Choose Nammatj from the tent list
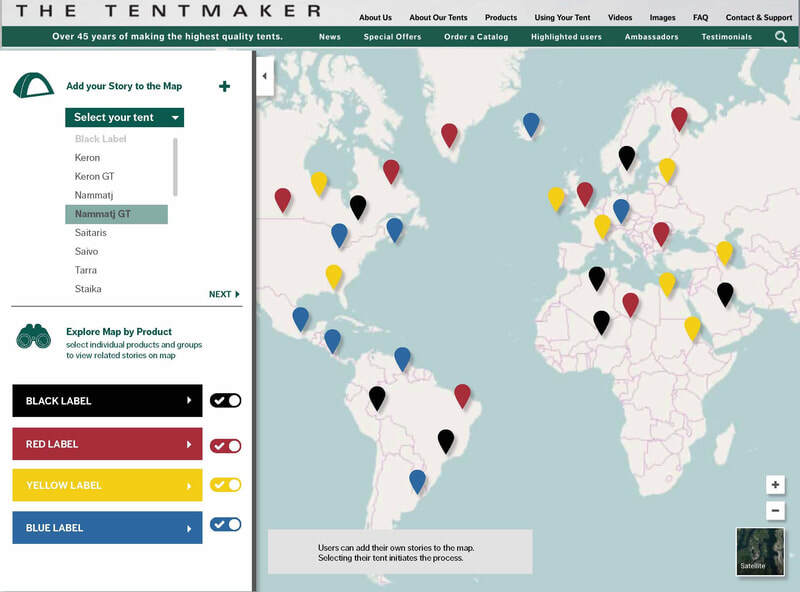The height and width of the screenshot is (592, 800). 94,195
